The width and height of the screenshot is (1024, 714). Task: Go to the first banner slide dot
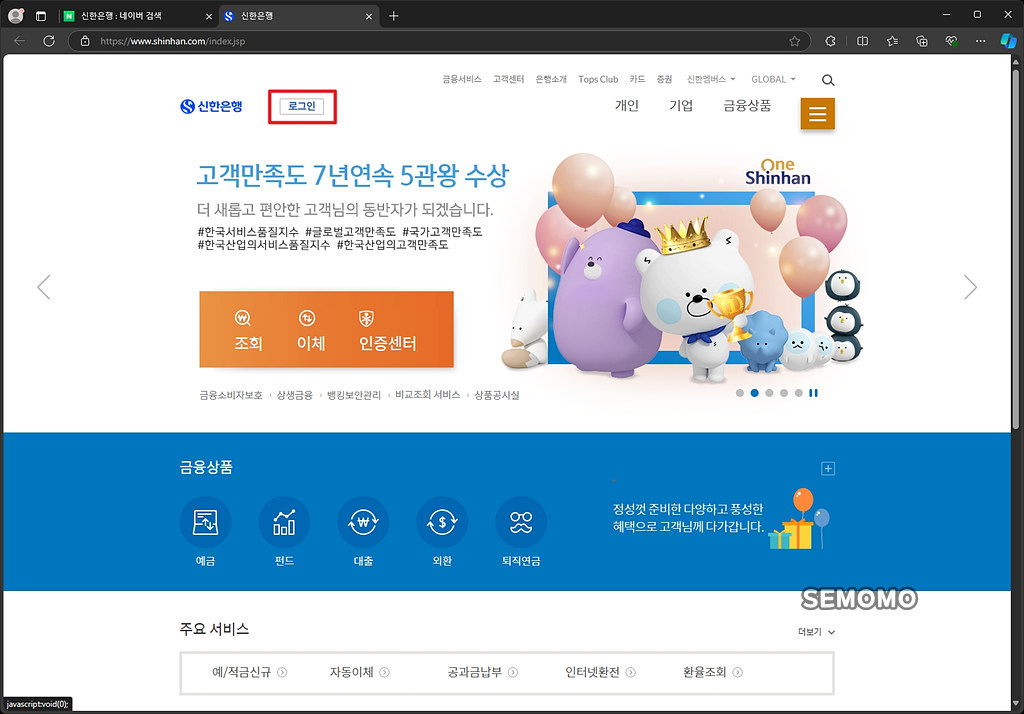pos(740,393)
